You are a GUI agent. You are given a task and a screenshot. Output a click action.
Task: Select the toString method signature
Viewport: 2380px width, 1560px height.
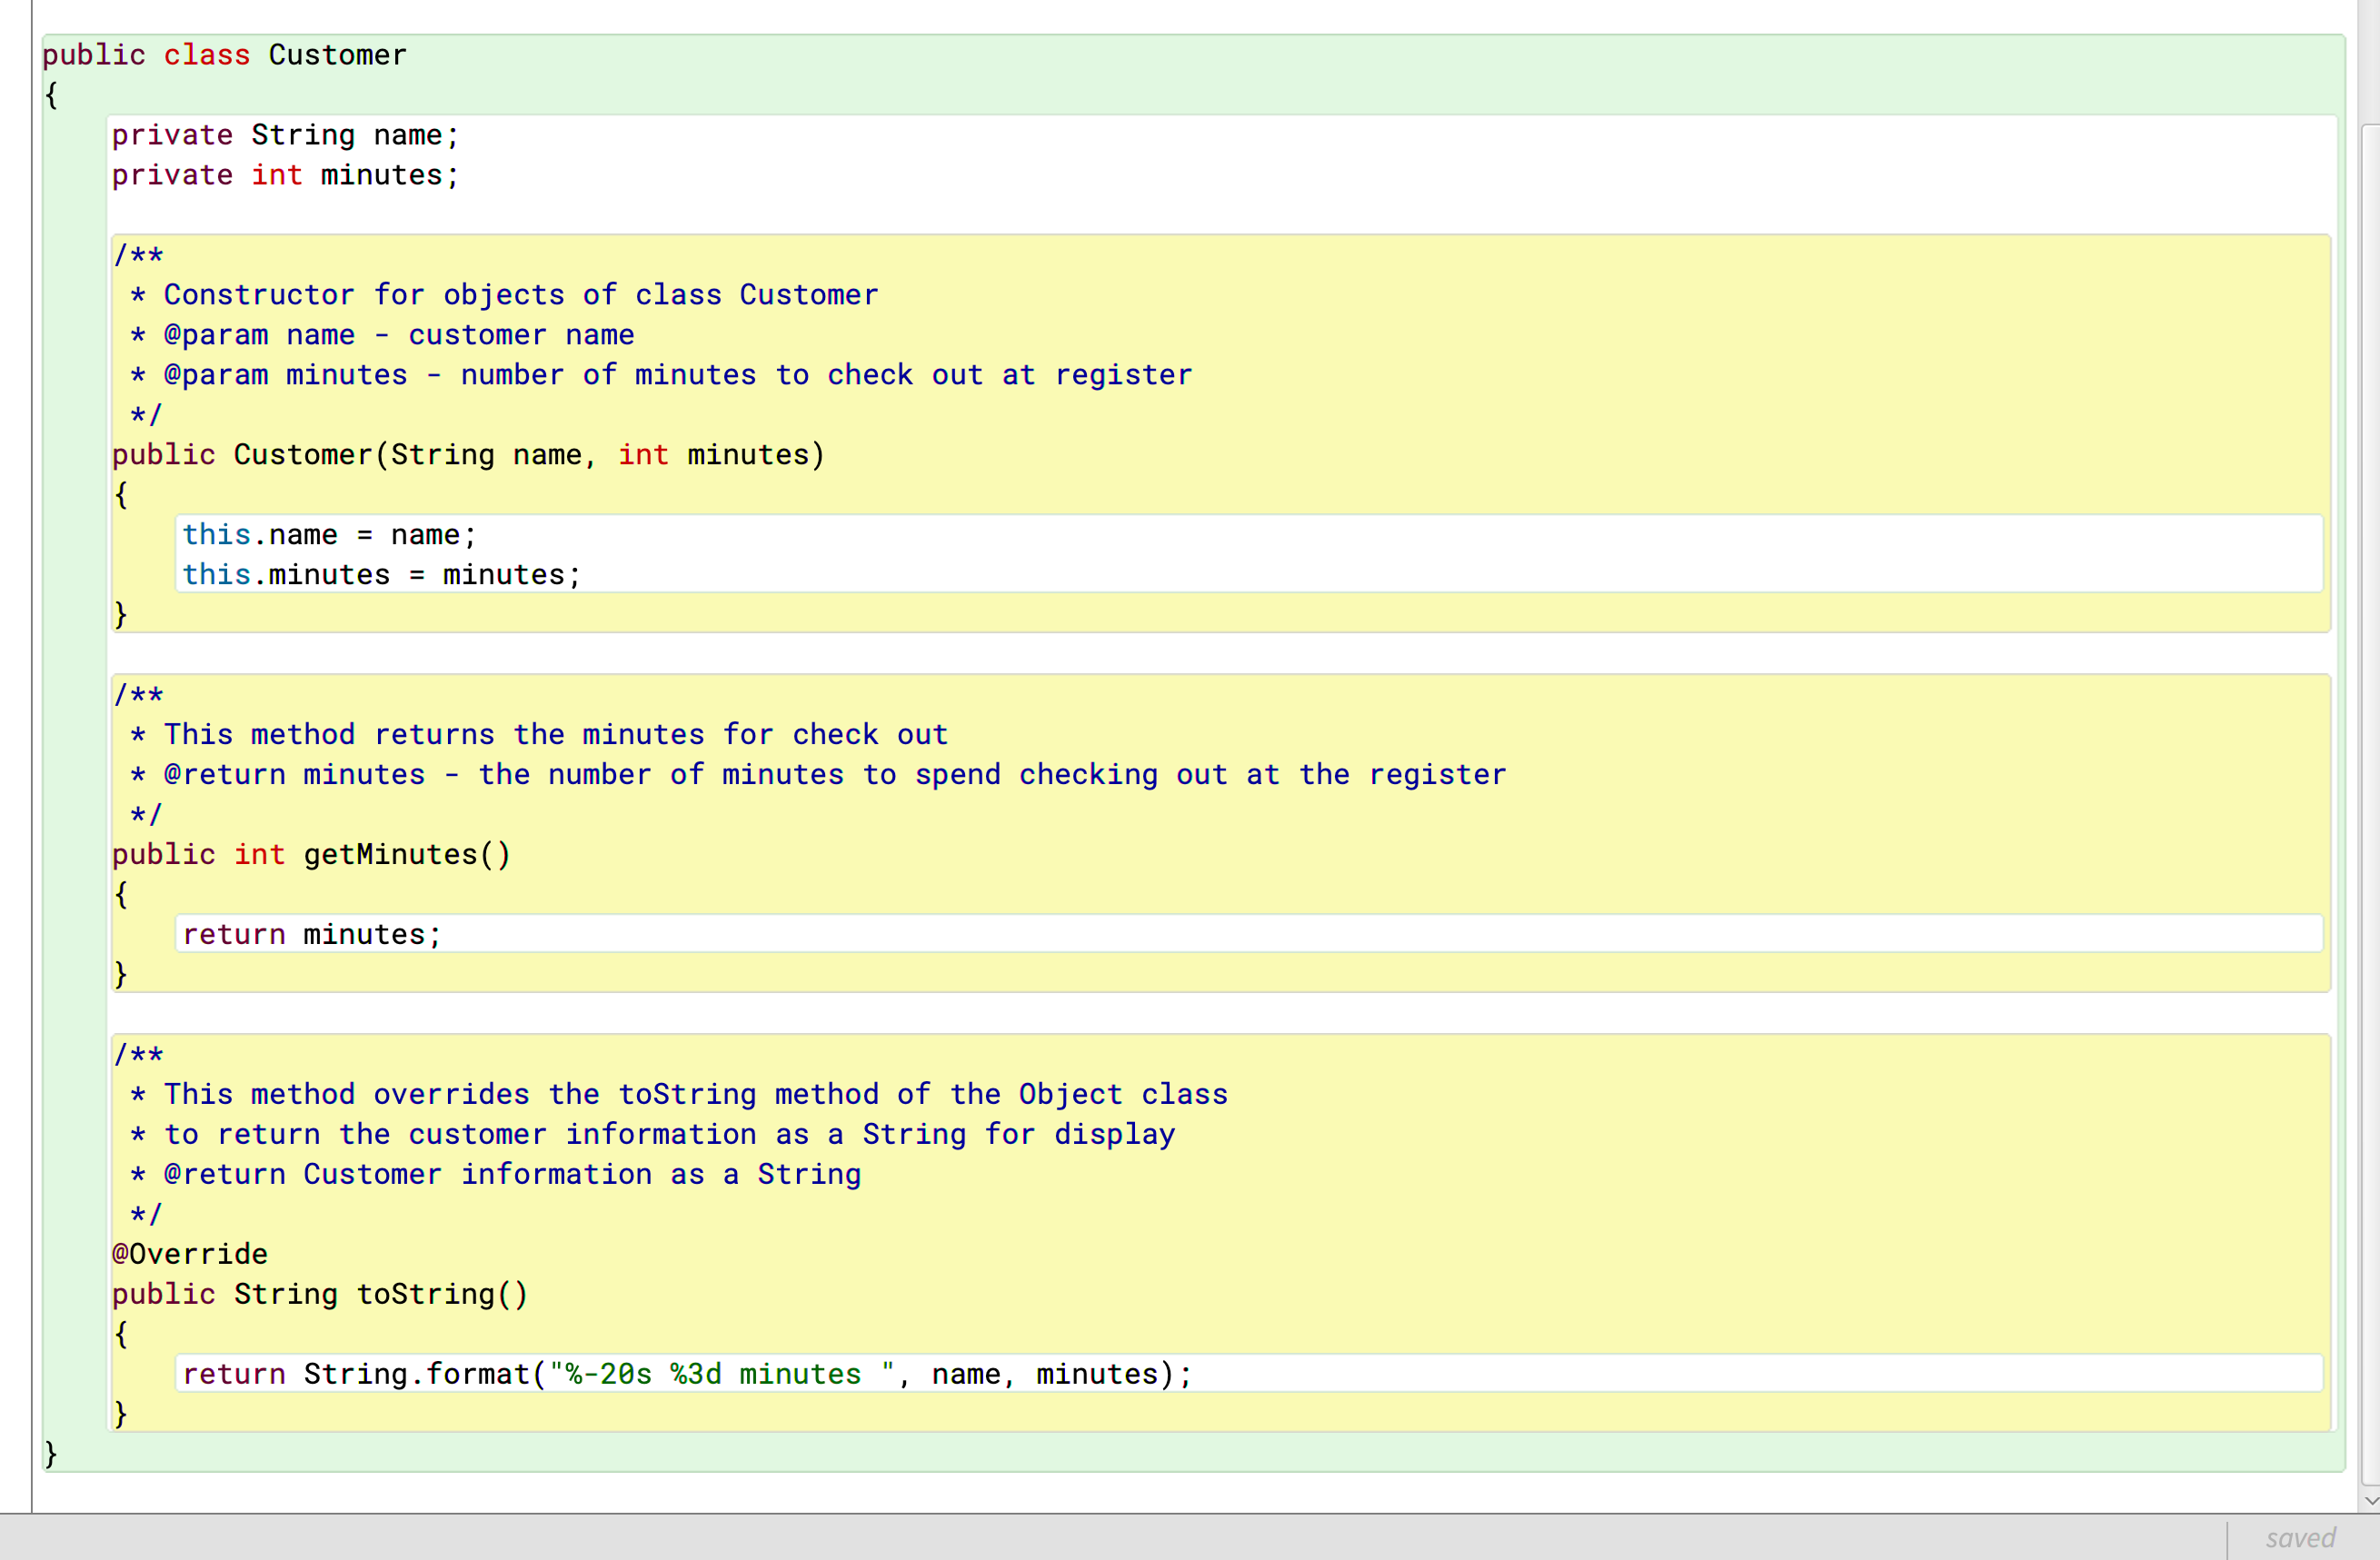pos(320,1294)
